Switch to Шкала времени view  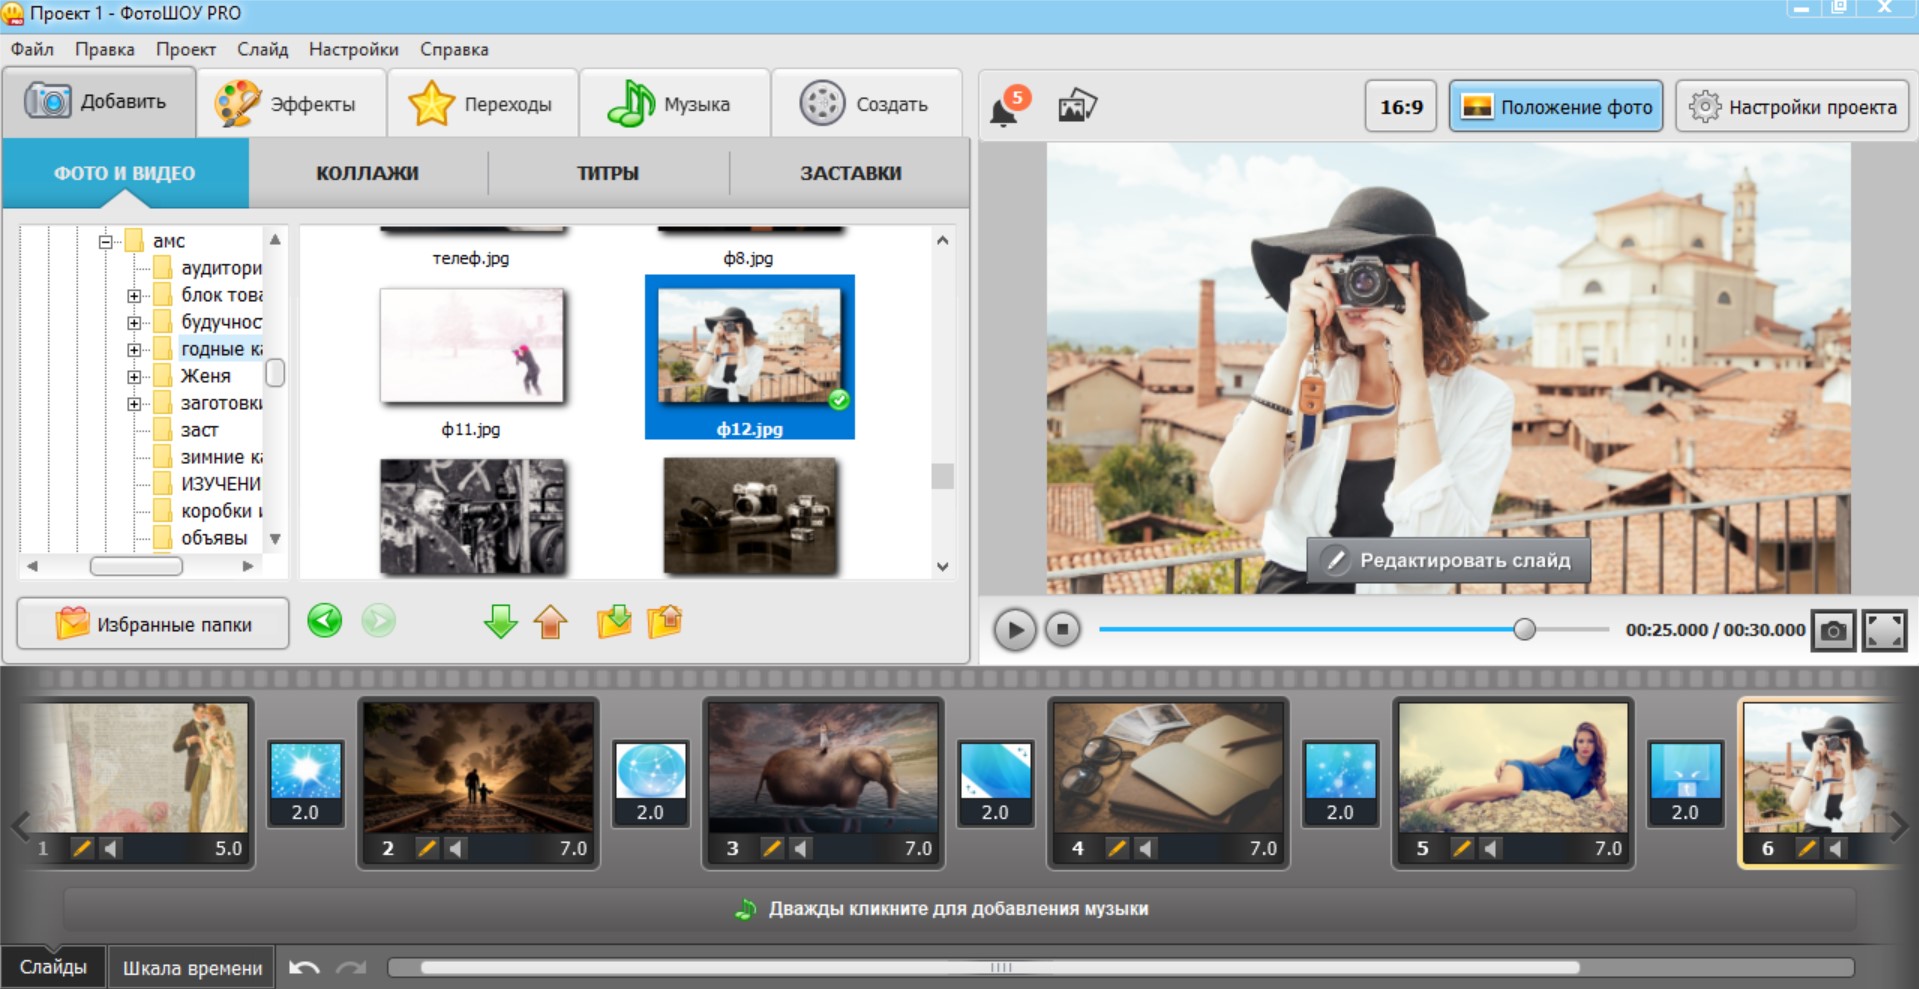pos(192,968)
